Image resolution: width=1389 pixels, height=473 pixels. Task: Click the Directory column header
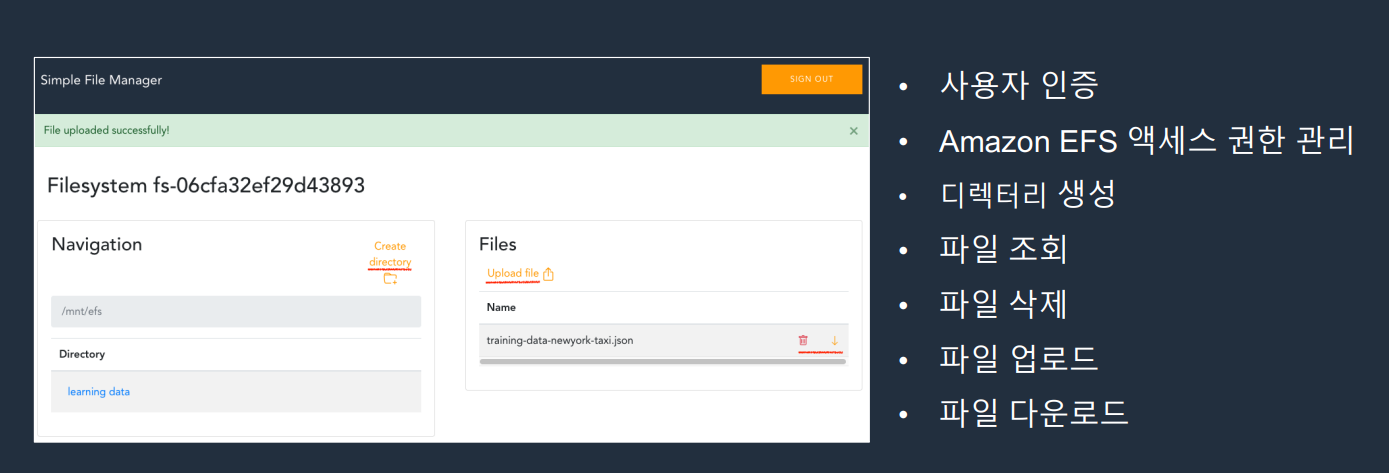82,354
